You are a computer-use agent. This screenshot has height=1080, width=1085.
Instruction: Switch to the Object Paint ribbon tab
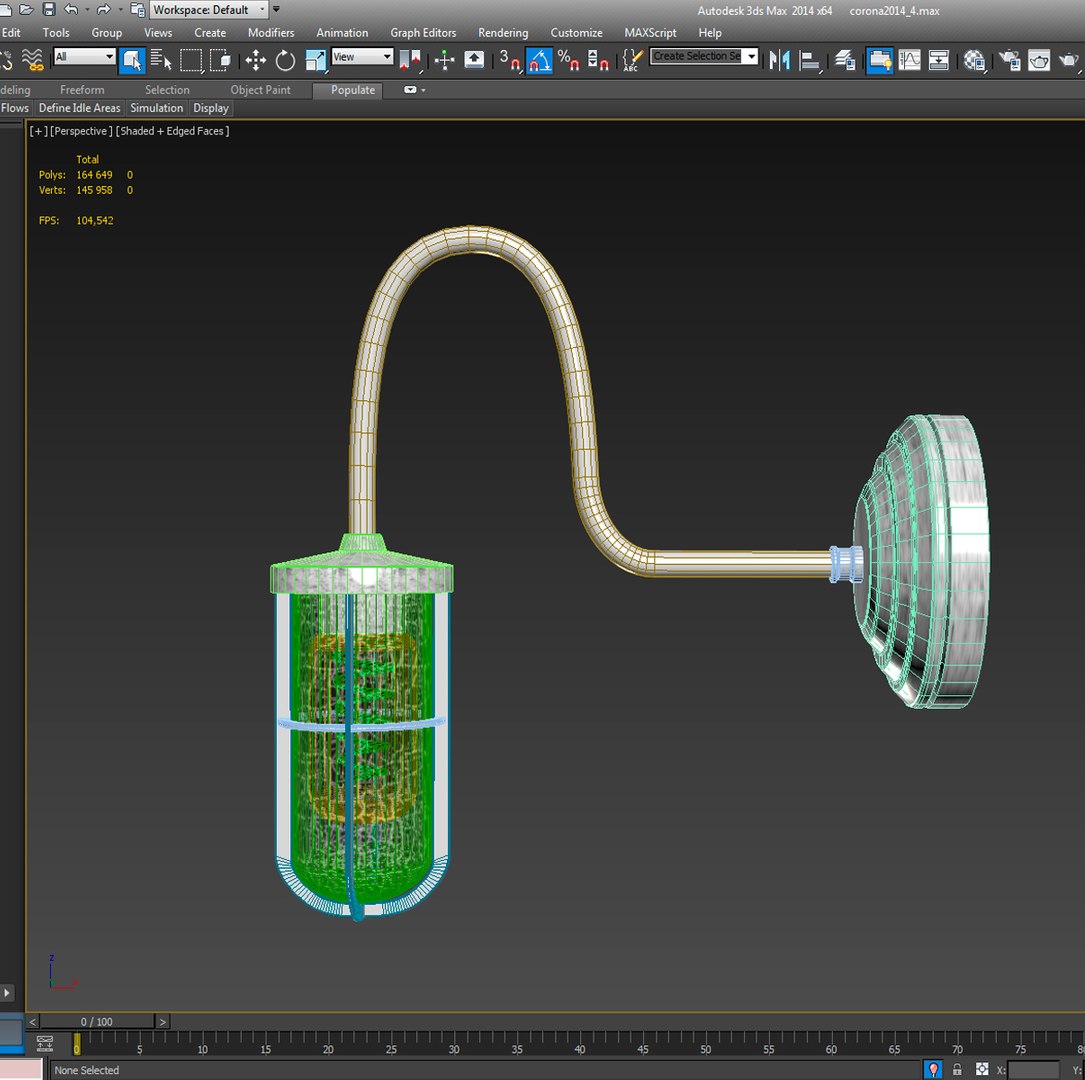tap(261, 90)
